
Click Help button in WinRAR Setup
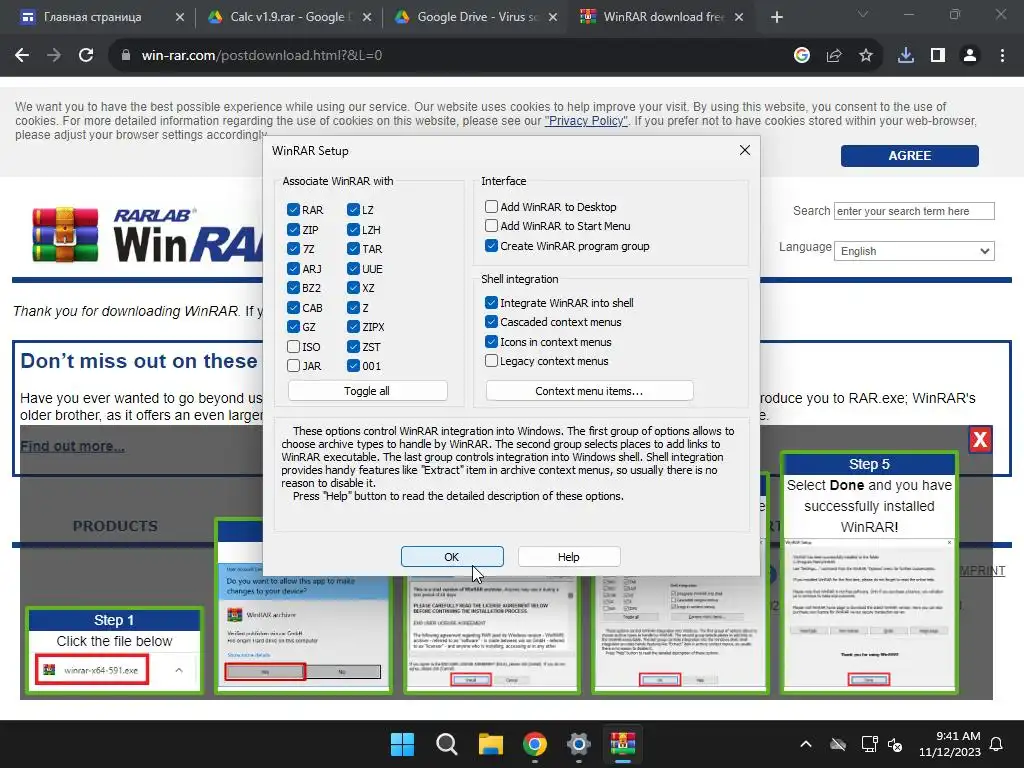[569, 556]
